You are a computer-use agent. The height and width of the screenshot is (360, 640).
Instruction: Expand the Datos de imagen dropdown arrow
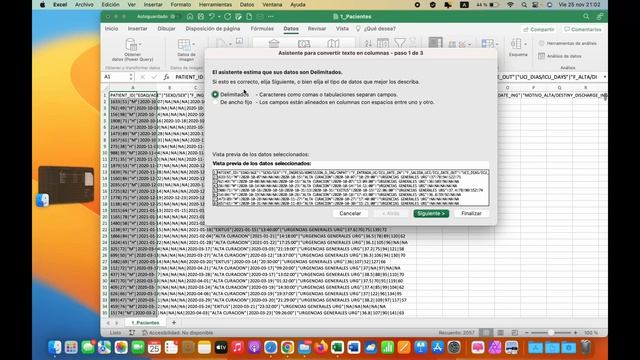(193, 44)
